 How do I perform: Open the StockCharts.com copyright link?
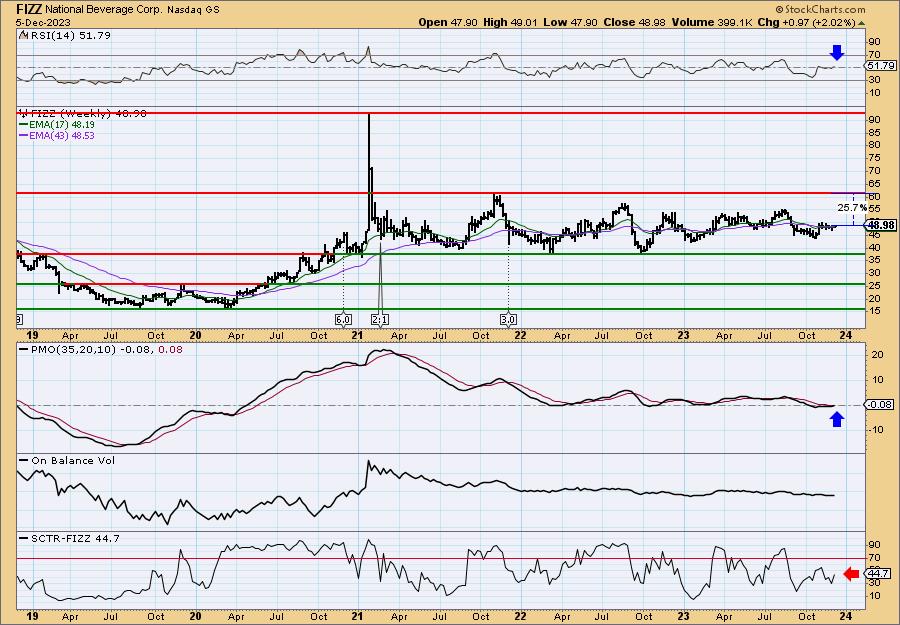pyautogui.click(x=820, y=9)
